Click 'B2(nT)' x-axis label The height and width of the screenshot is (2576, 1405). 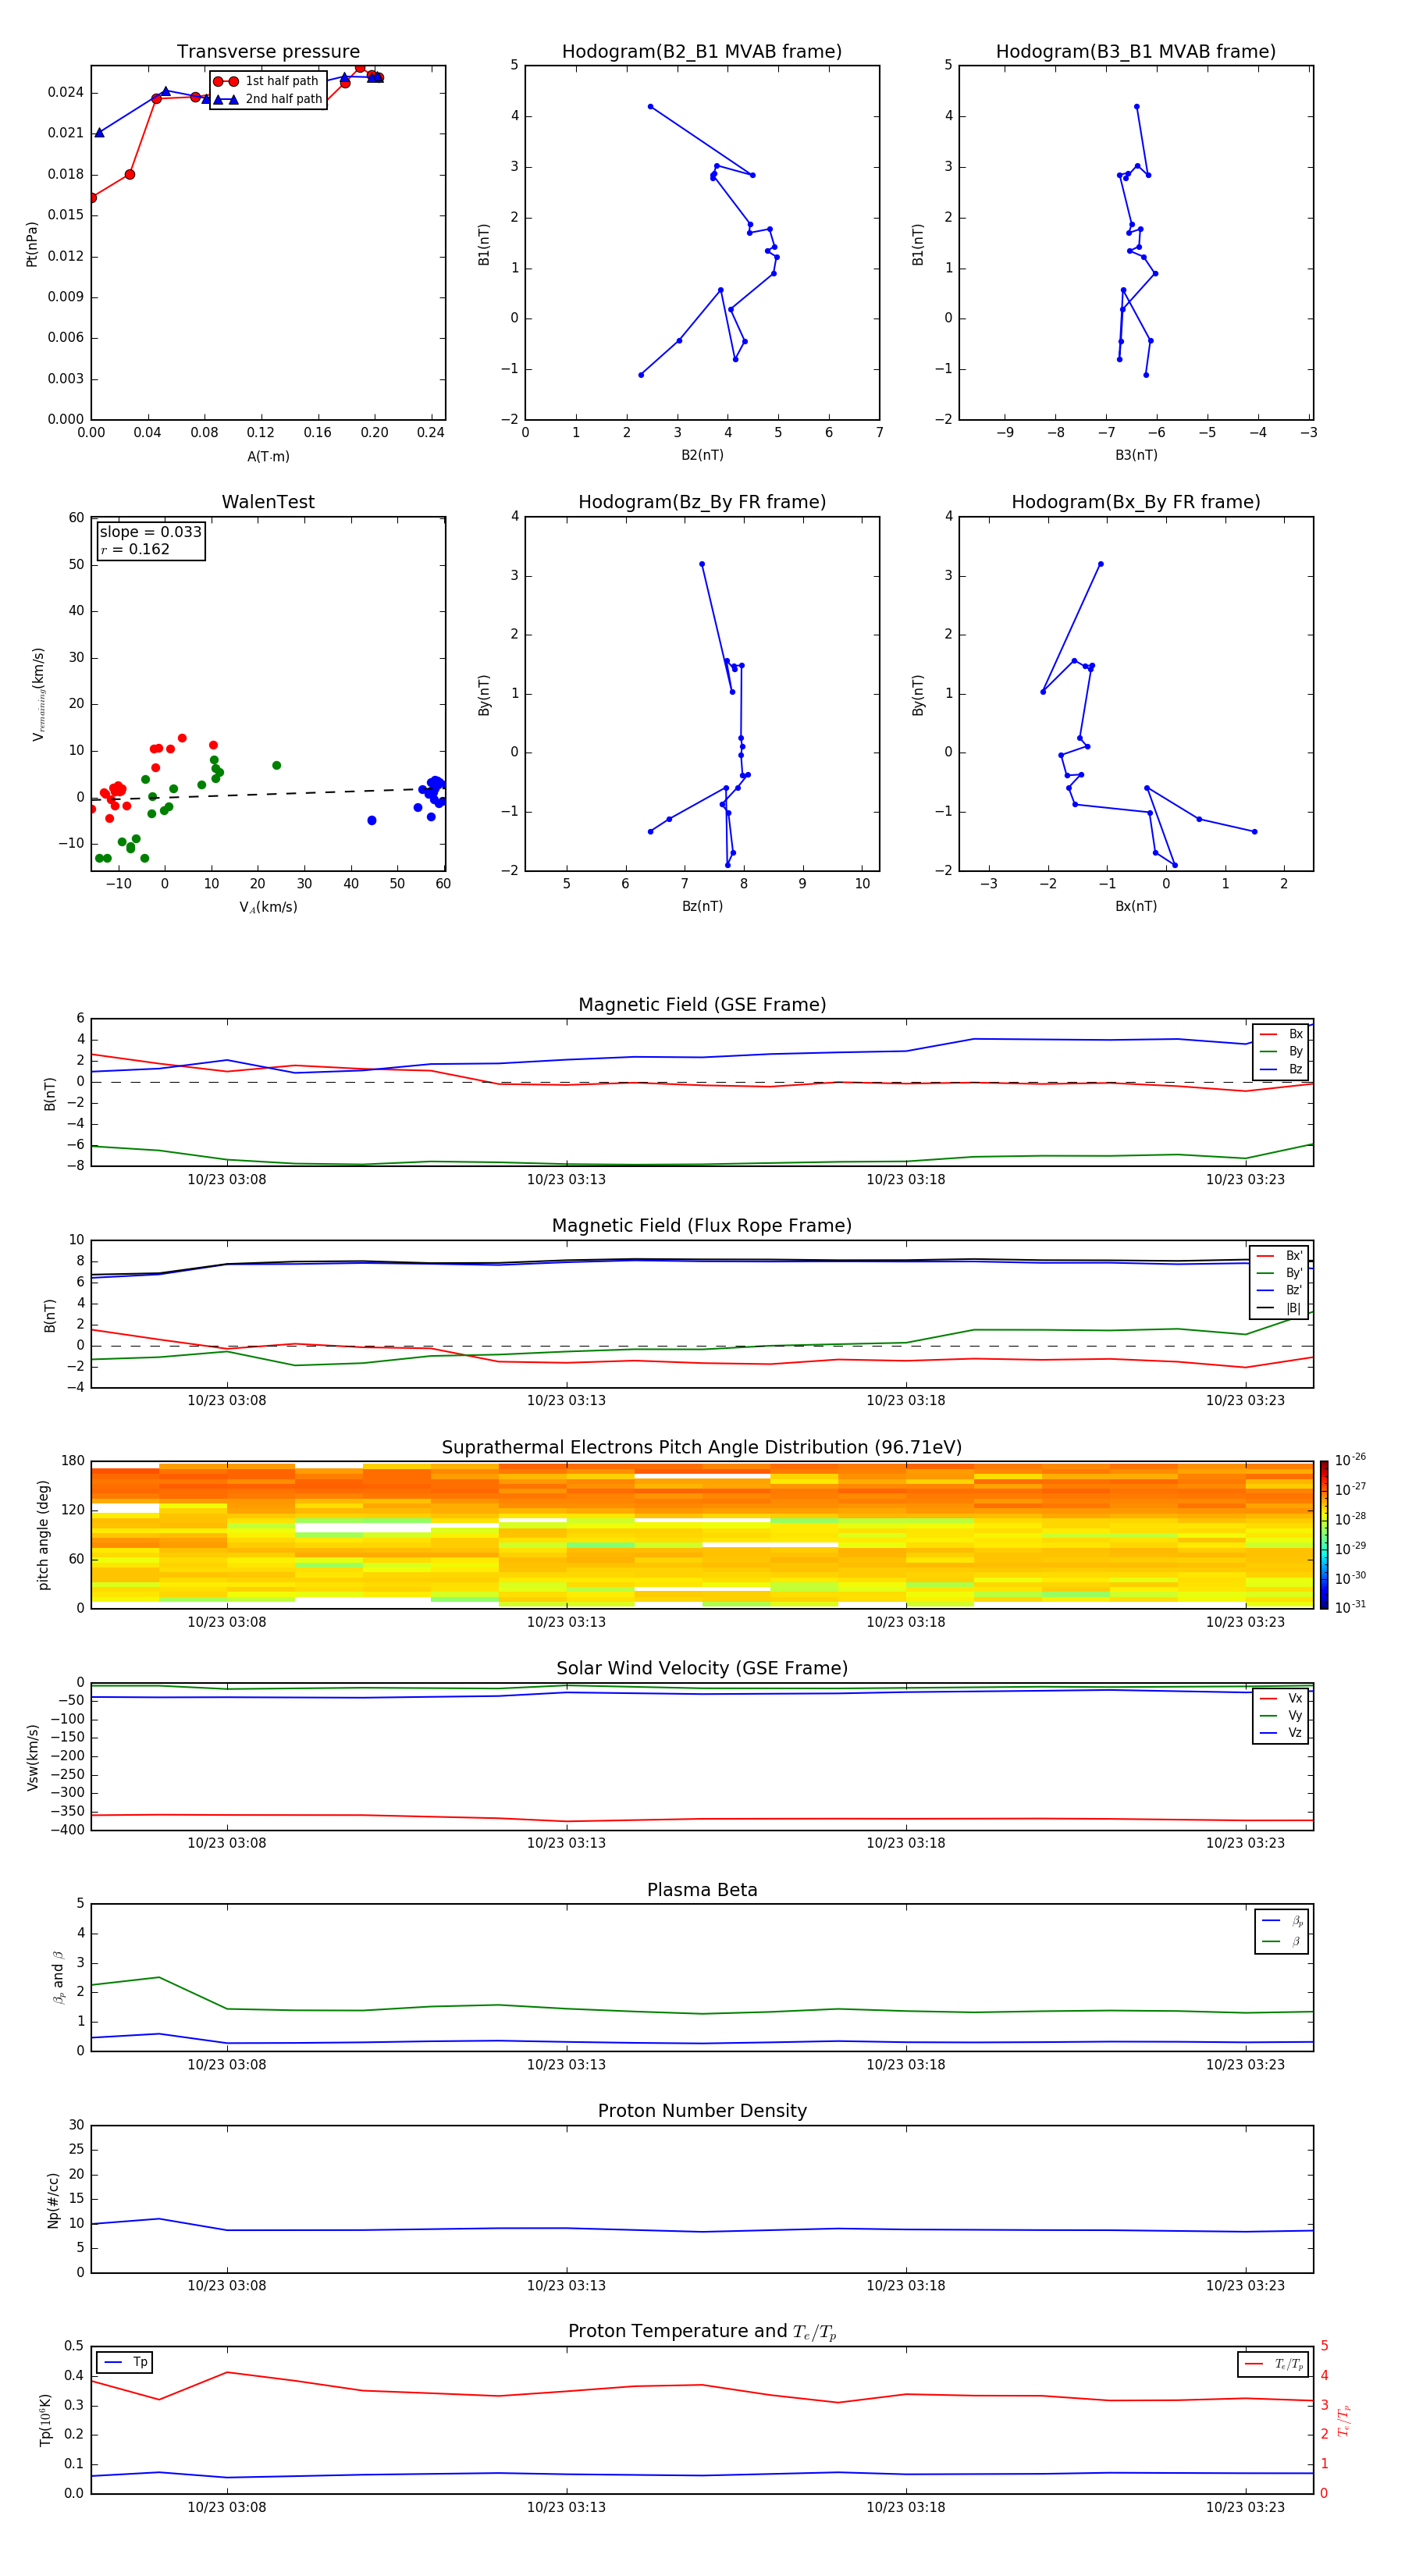click(x=702, y=456)
